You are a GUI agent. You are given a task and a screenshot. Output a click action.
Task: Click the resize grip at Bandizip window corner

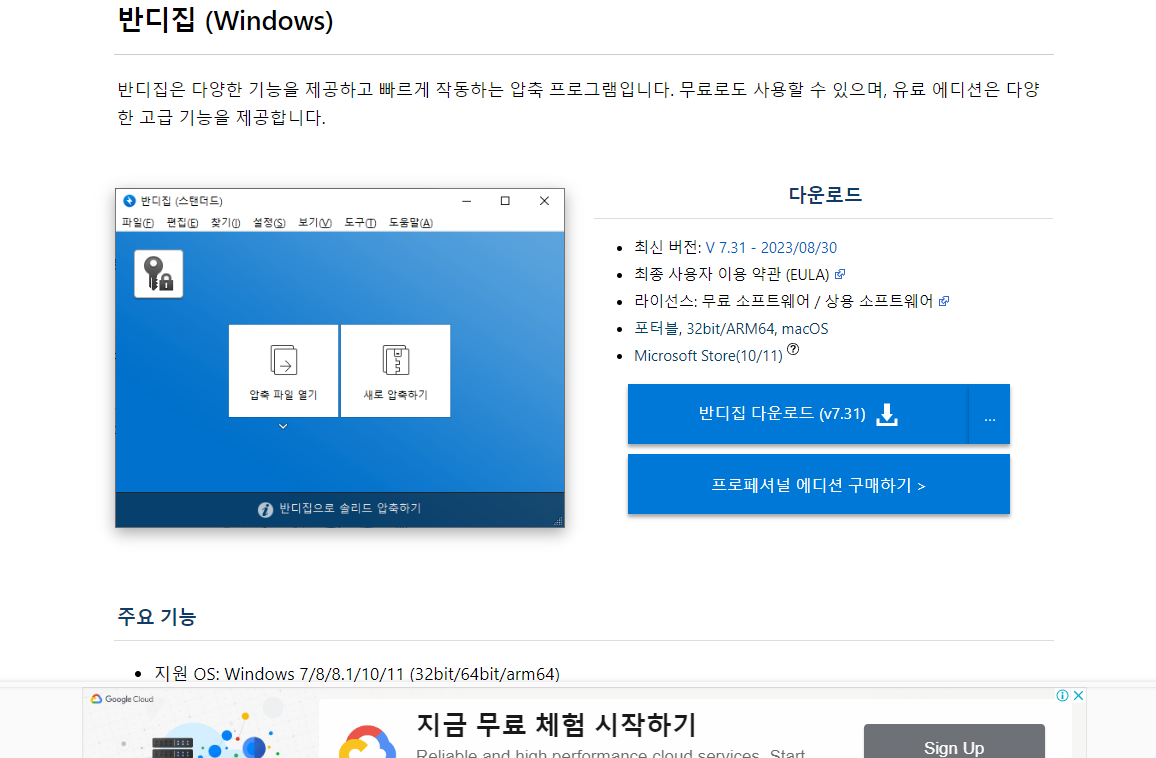click(x=558, y=521)
